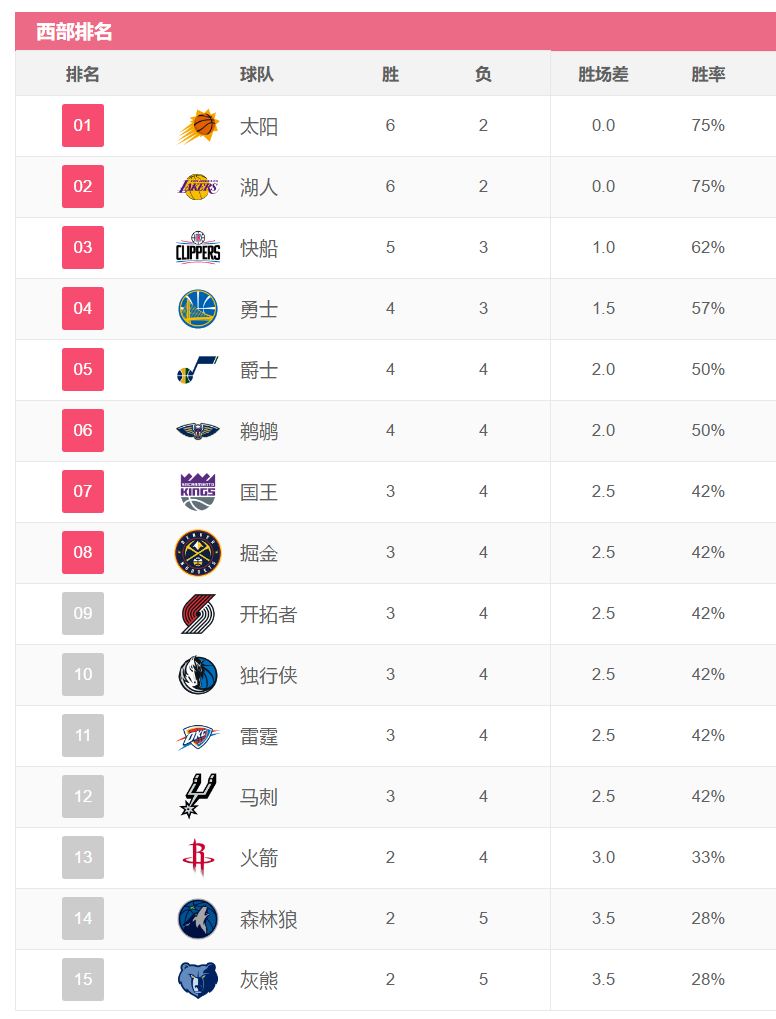776x1019 pixels.
Task: Click the pink rank 01 badge
Action: pos(83,126)
